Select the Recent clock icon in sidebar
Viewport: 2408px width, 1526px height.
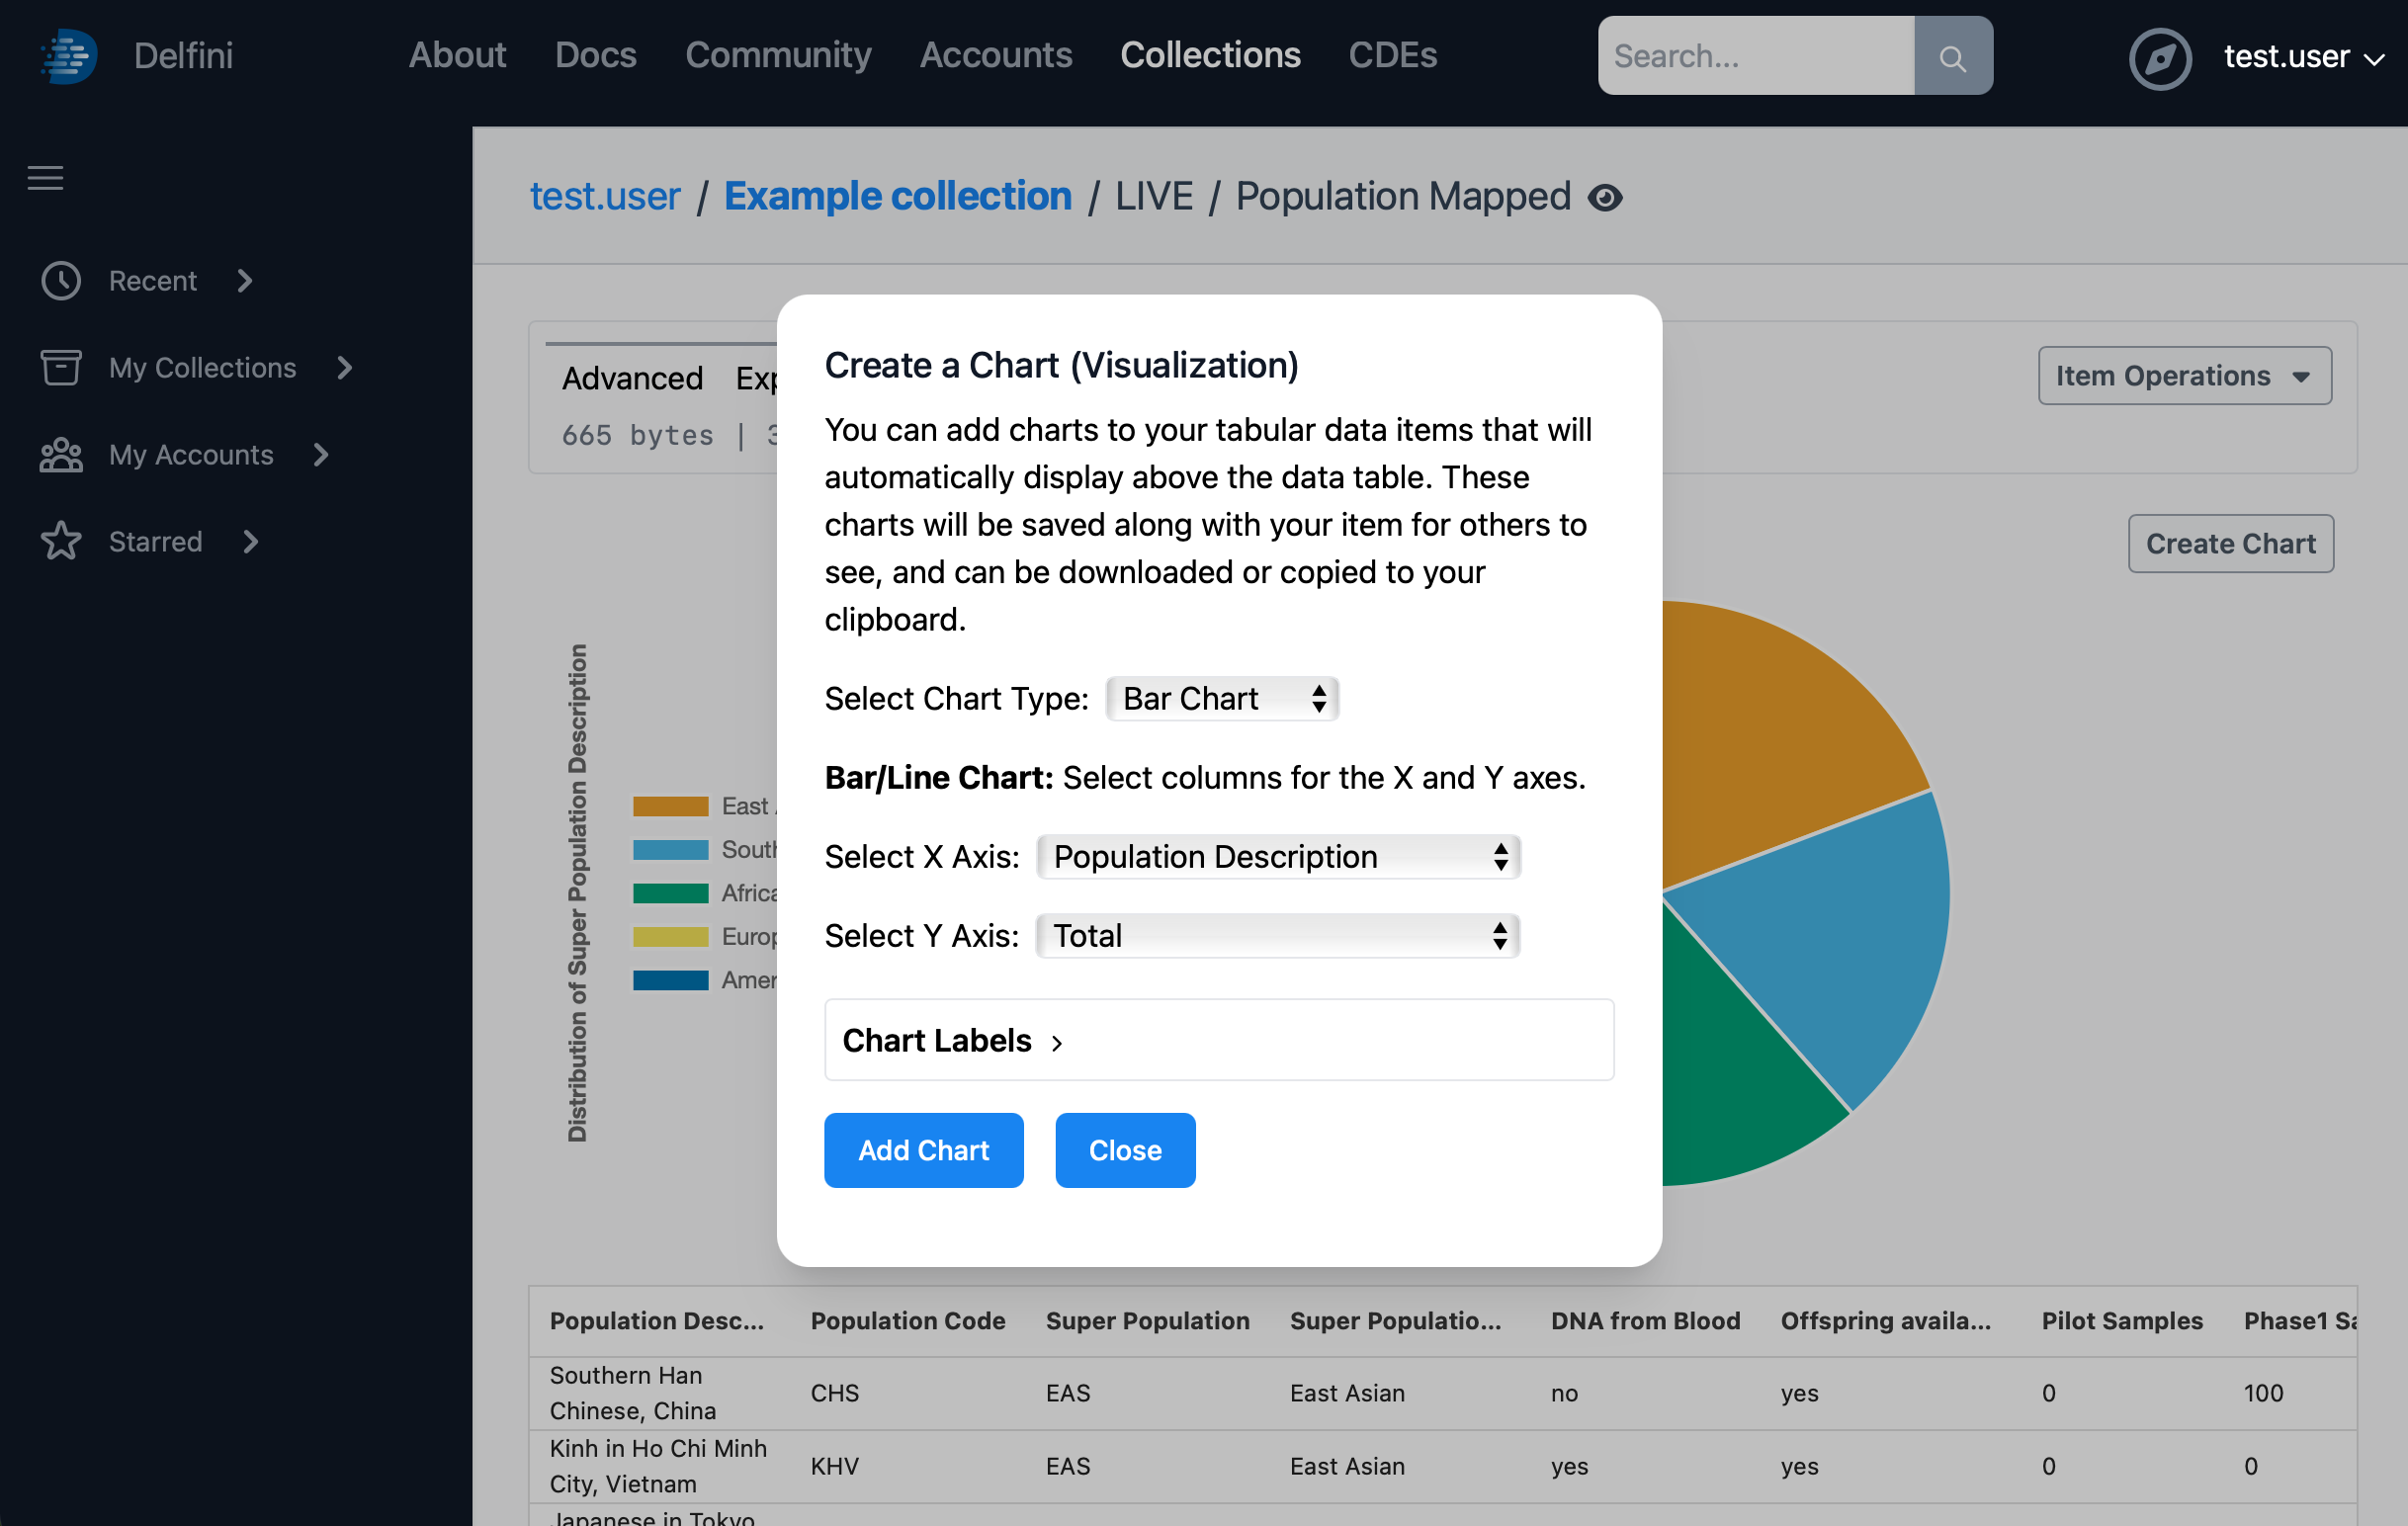point(62,281)
